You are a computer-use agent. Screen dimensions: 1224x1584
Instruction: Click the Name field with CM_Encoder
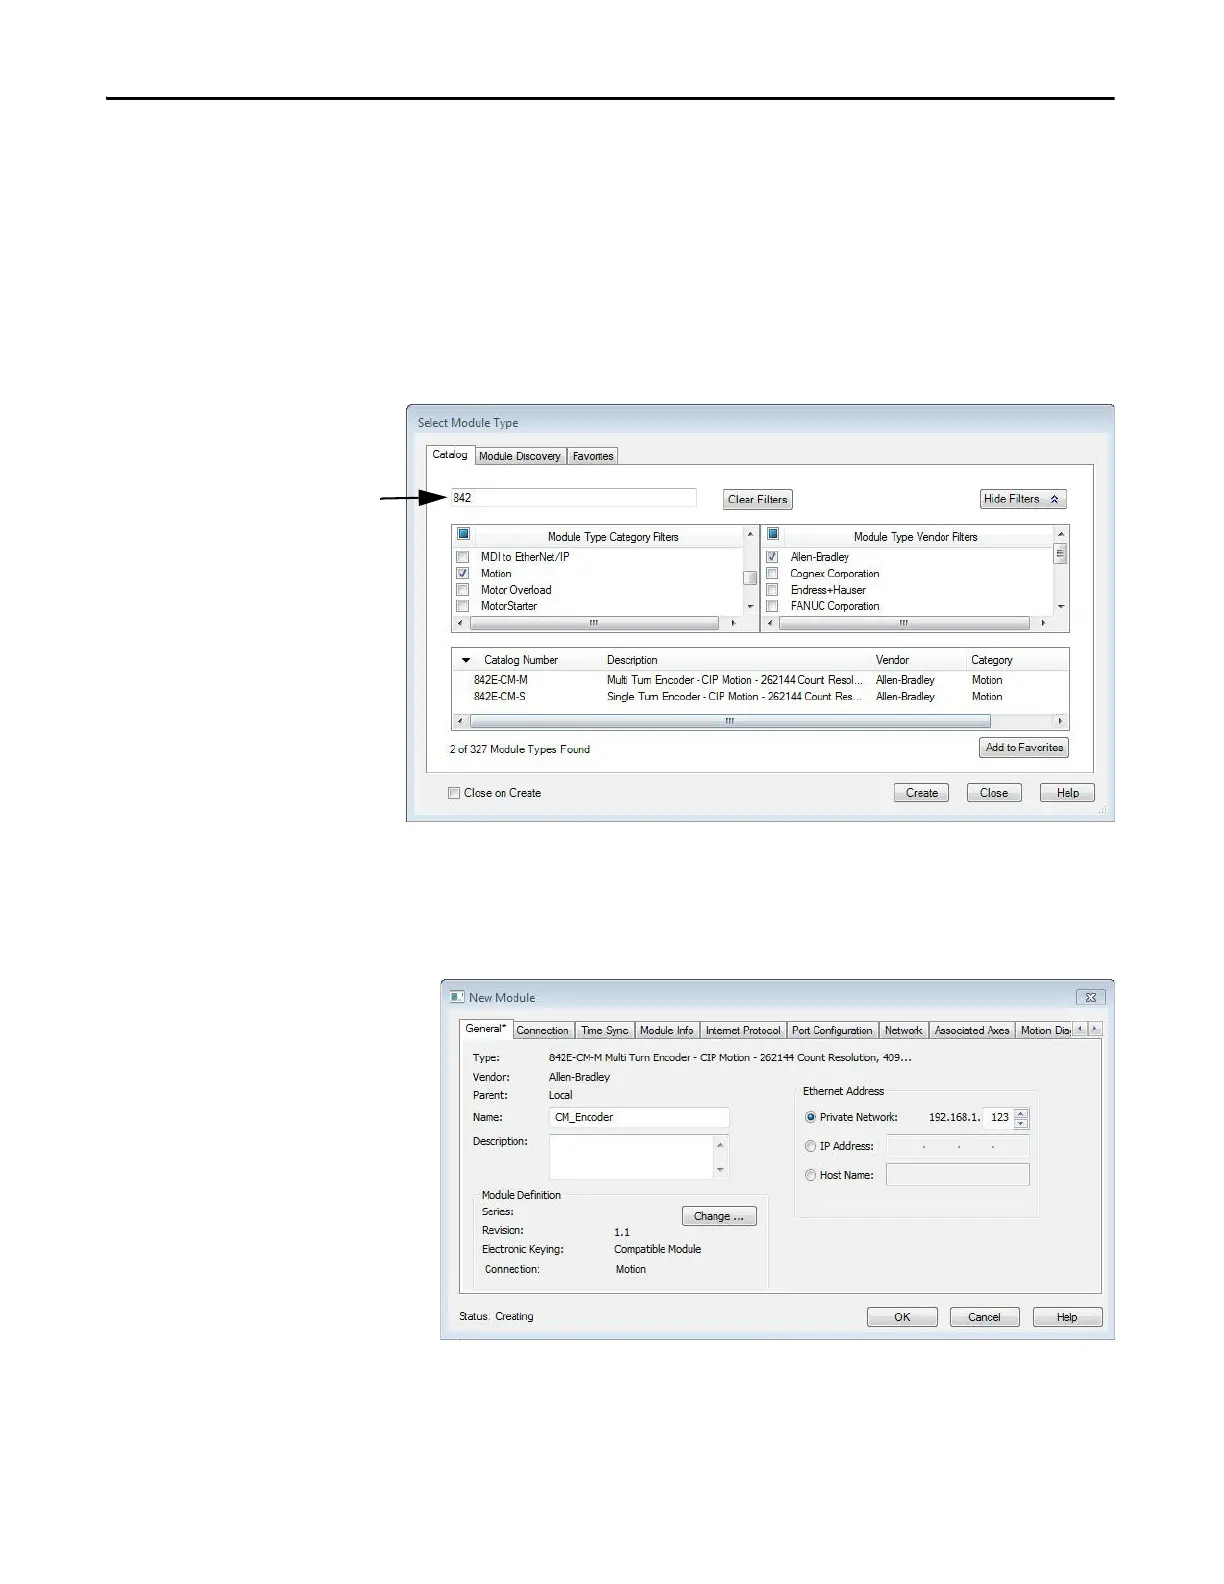[639, 1118]
